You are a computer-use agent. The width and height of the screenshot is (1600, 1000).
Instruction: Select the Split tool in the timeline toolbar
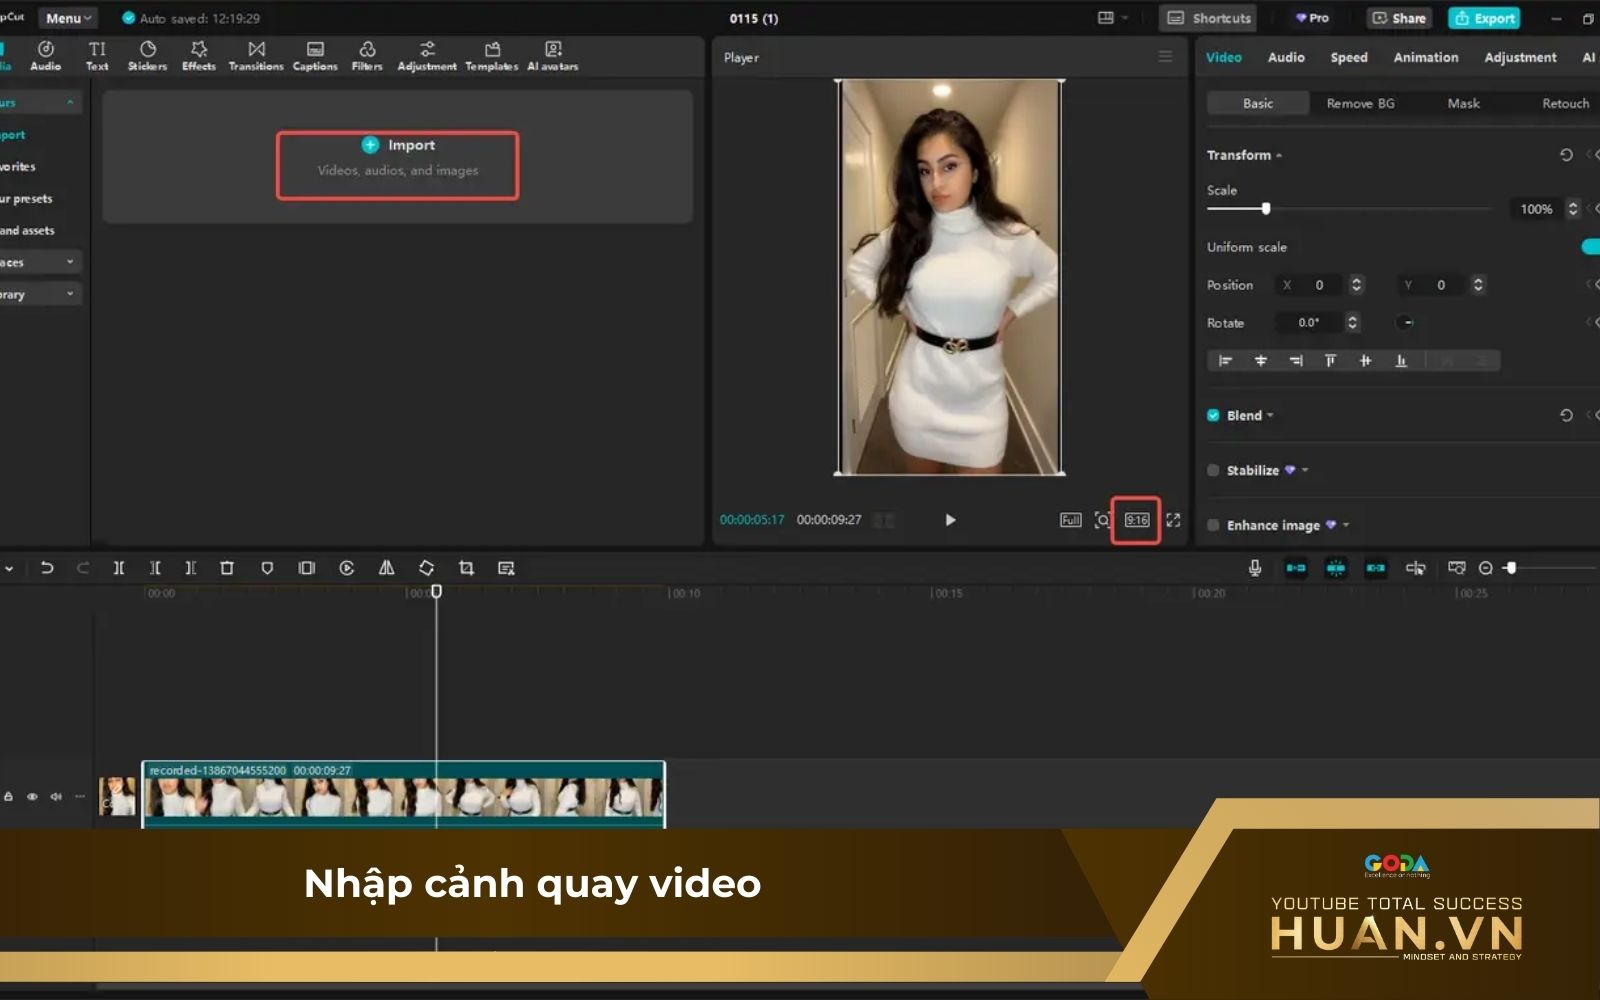(119, 568)
